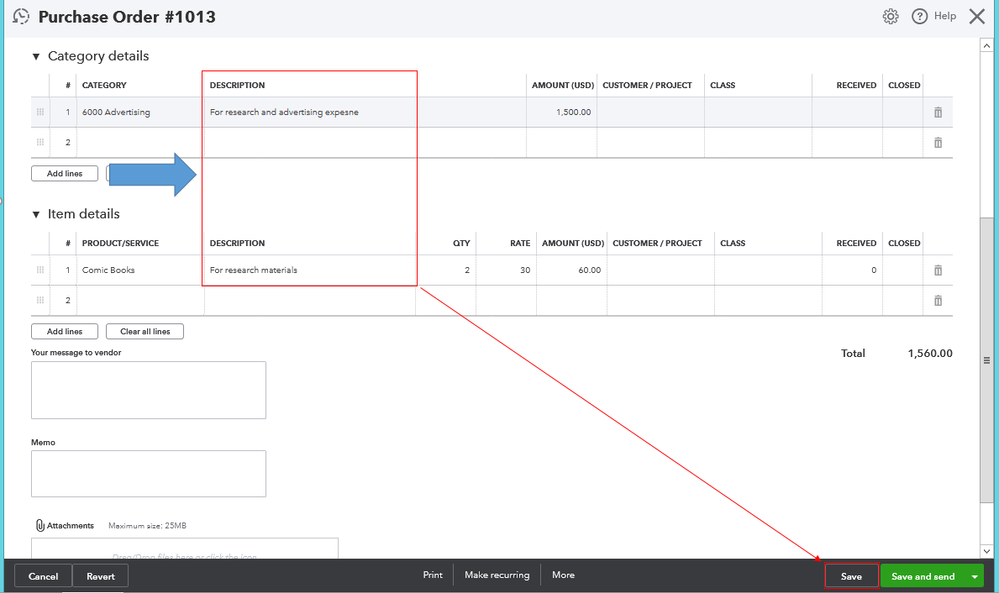
Task: Click Customer/Project cell for 6000 Advertising
Action: pyautogui.click(x=650, y=112)
